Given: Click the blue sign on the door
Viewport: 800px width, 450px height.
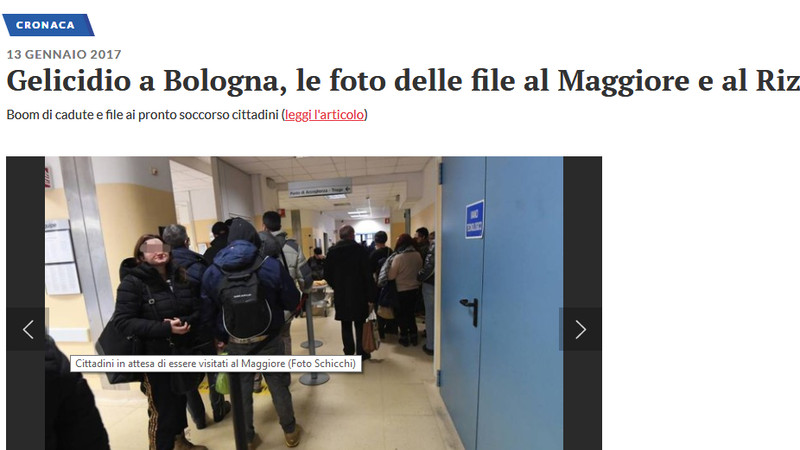Looking at the screenshot, I should click(x=474, y=219).
